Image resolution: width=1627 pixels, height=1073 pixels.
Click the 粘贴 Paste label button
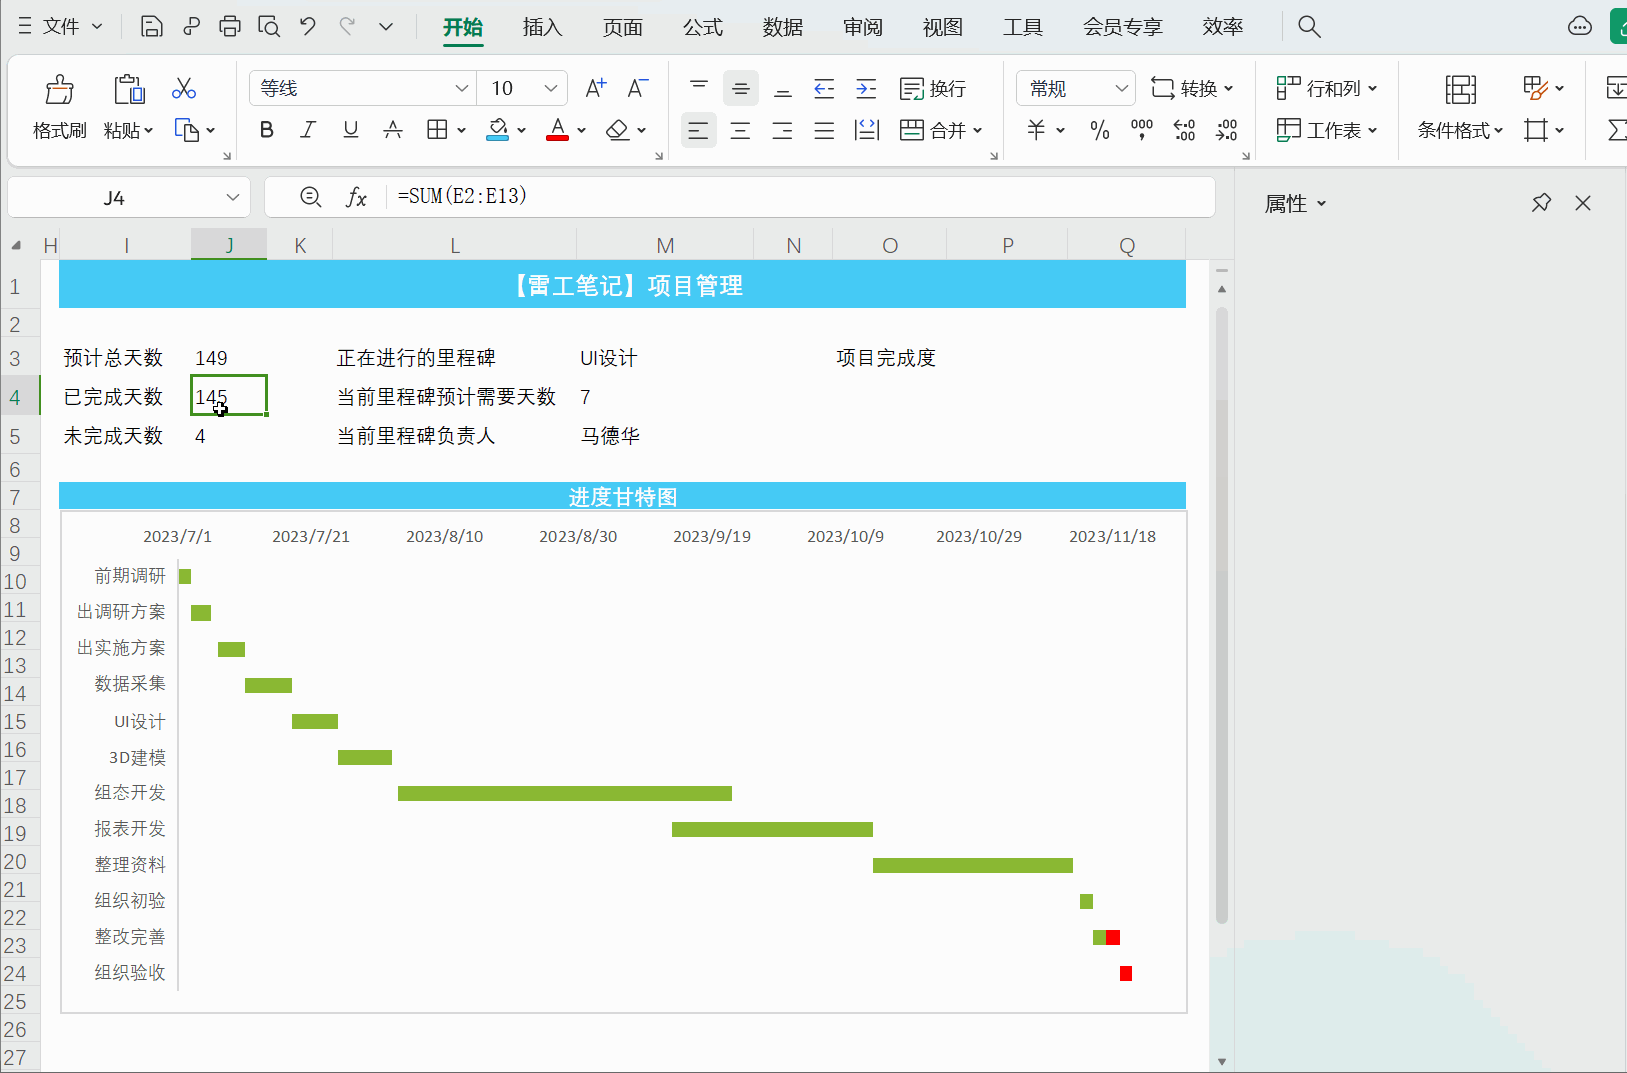128,130
